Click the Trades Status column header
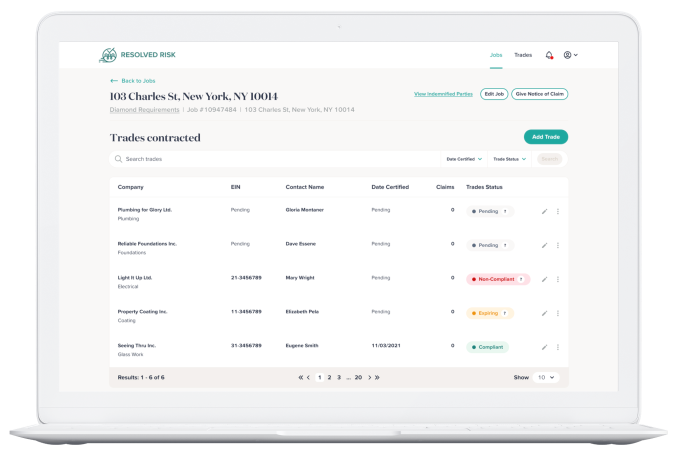680x464 pixels. tap(484, 187)
